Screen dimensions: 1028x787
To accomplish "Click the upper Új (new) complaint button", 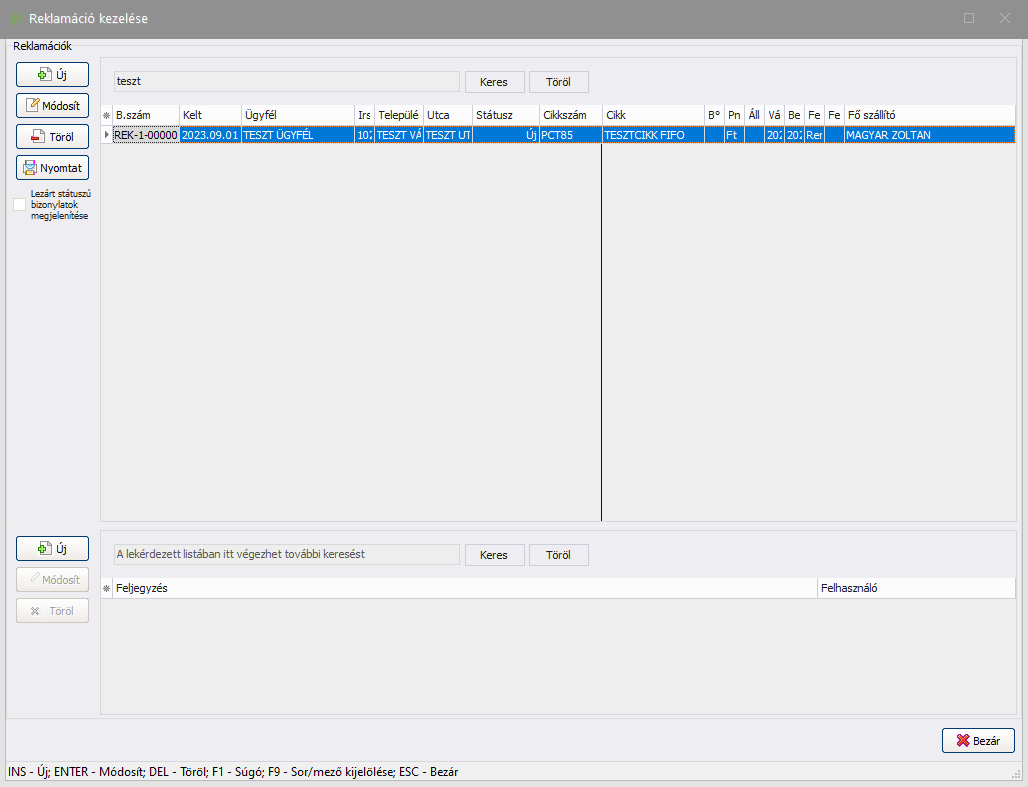I will 52,74.
